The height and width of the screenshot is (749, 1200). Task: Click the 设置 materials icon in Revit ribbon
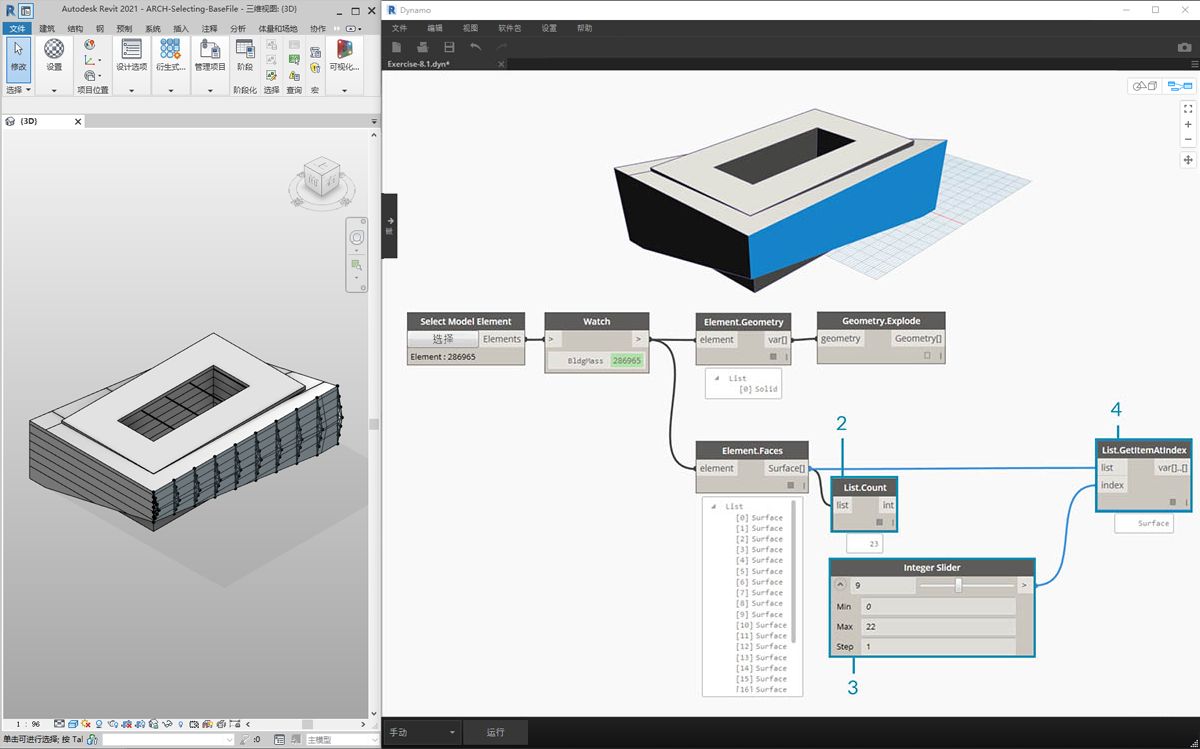click(x=54, y=56)
